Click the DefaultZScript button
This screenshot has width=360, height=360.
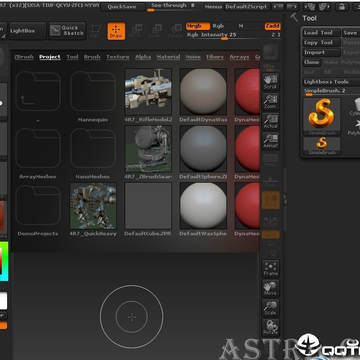(x=246, y=7)
